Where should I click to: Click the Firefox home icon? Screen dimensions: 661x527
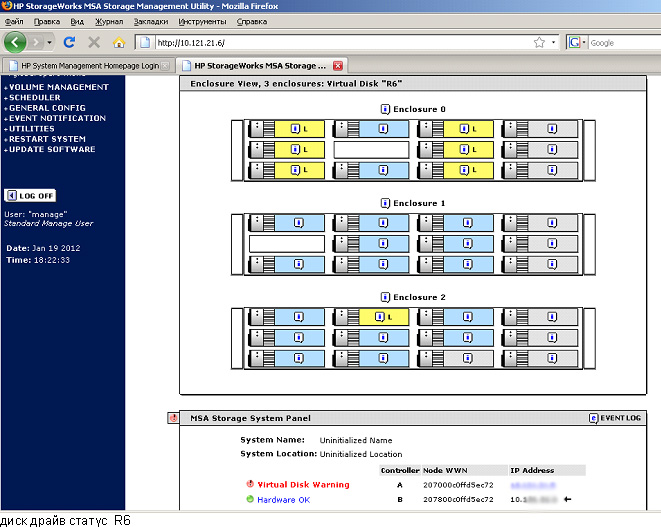pyautogui.click(x=120, y=42)
